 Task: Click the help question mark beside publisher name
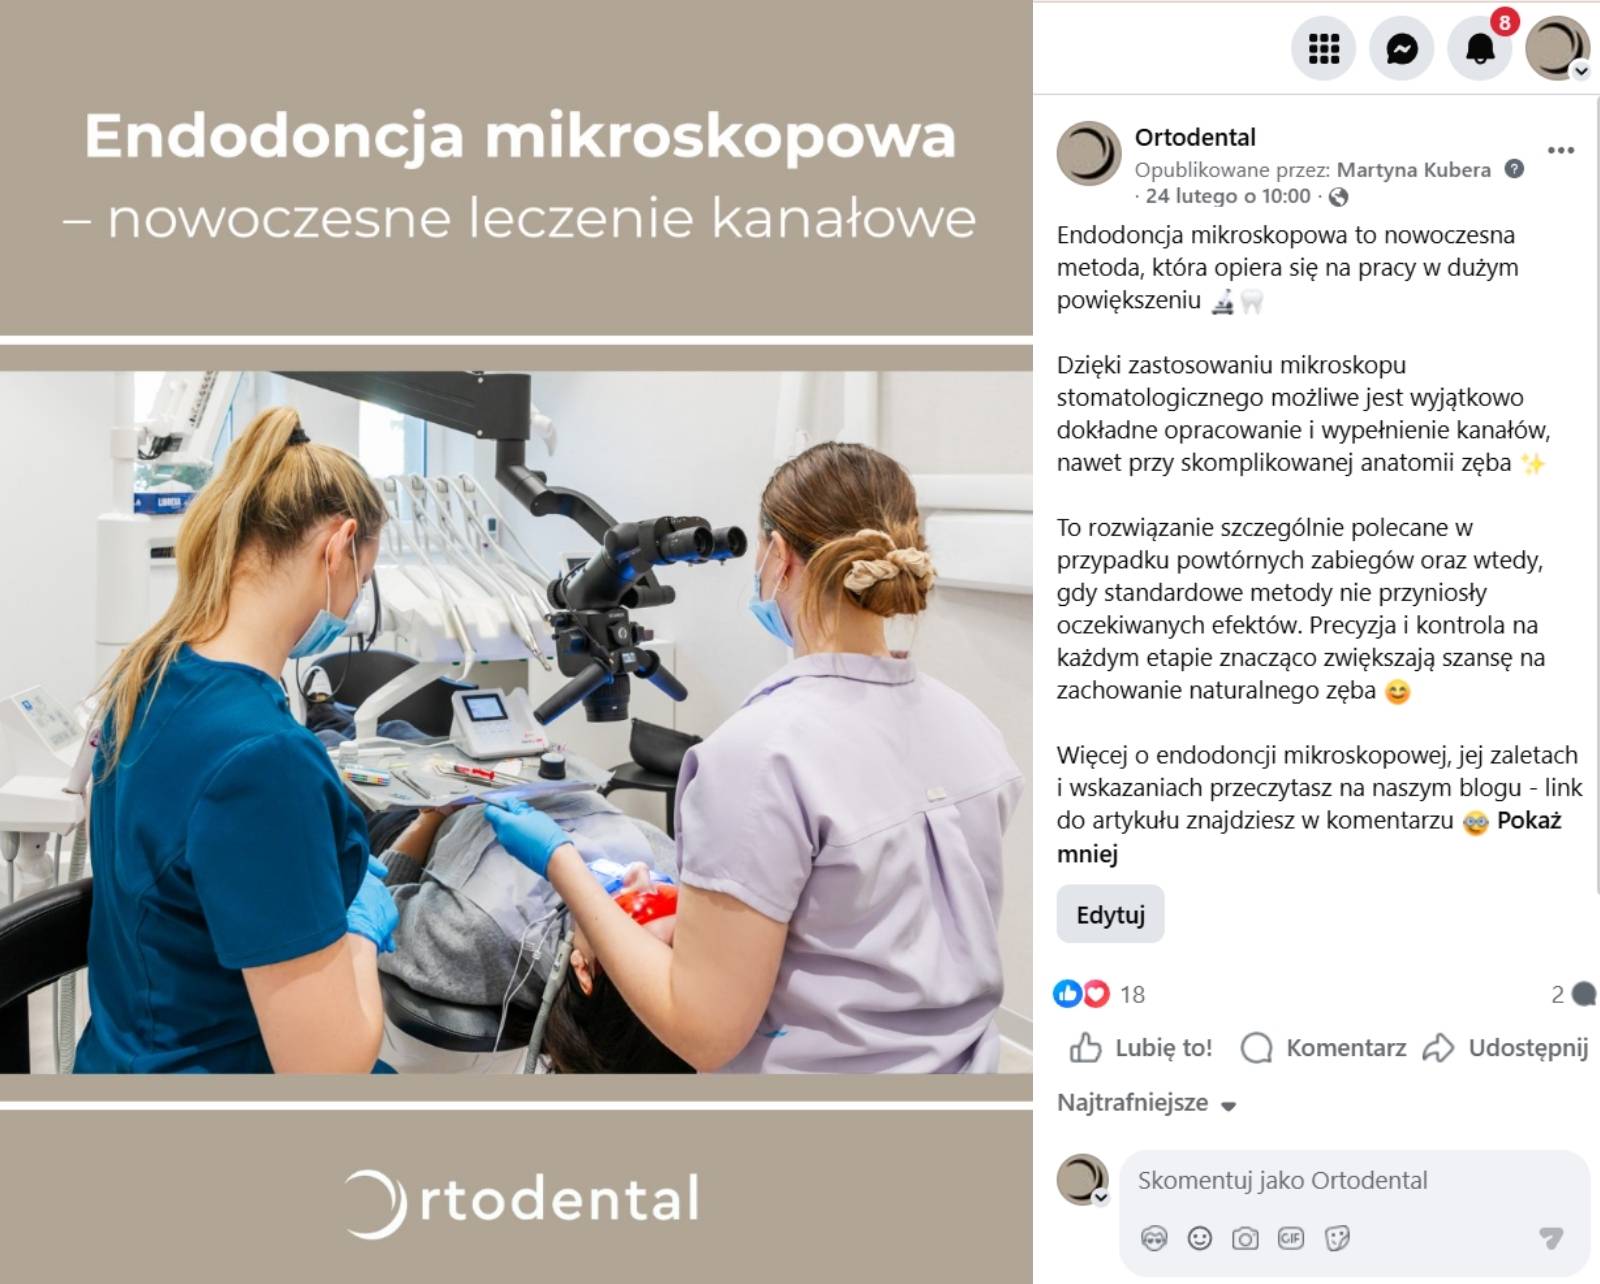coord(1514,169)
